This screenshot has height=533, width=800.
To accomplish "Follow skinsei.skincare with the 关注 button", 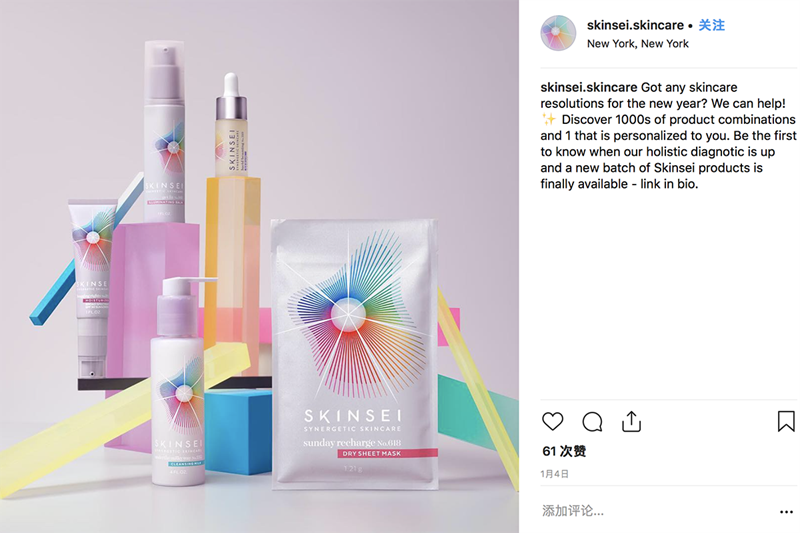I will click(x=711, y=25).
